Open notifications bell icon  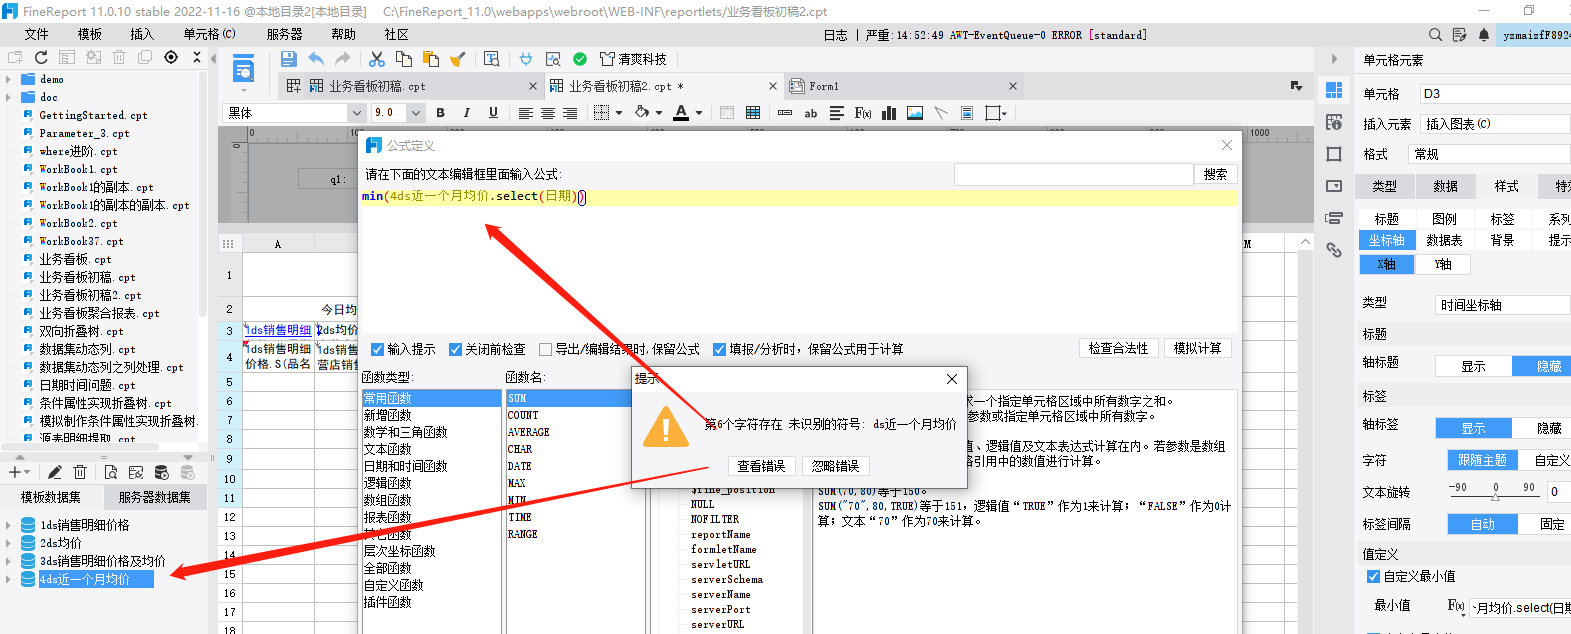pyautogui.click(x=1484, y=35)
